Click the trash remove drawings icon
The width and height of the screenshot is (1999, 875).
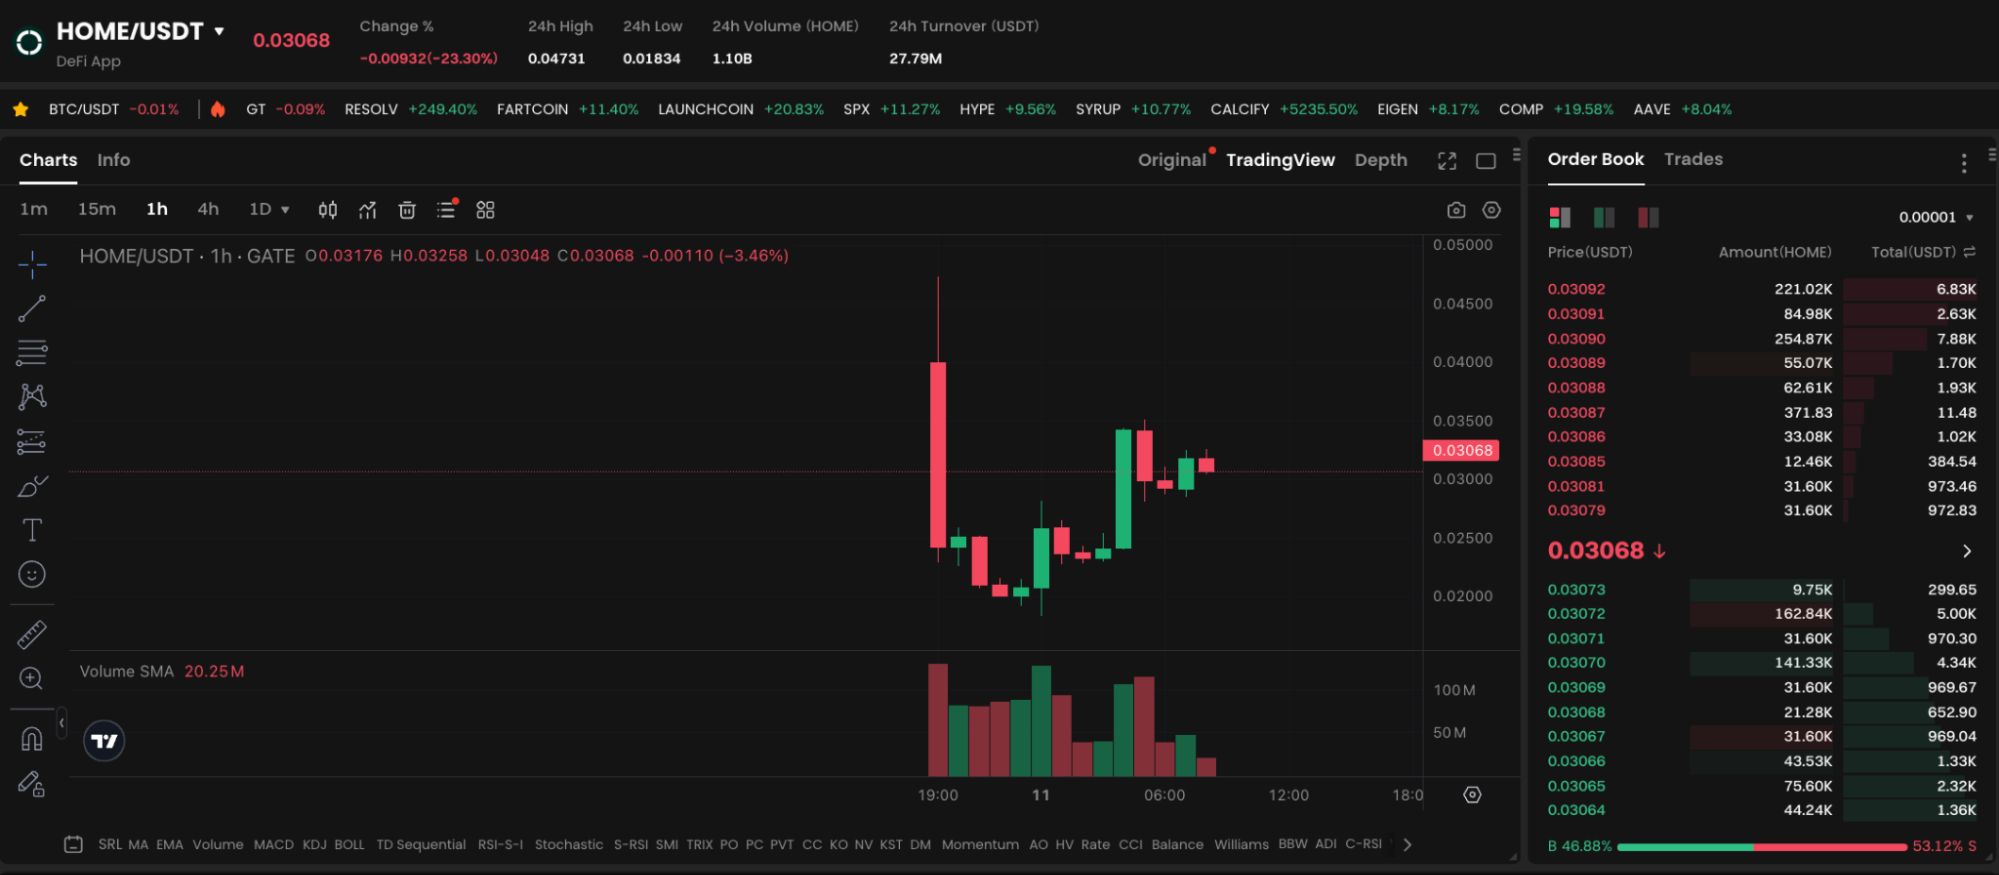click(x=407, y=210)
